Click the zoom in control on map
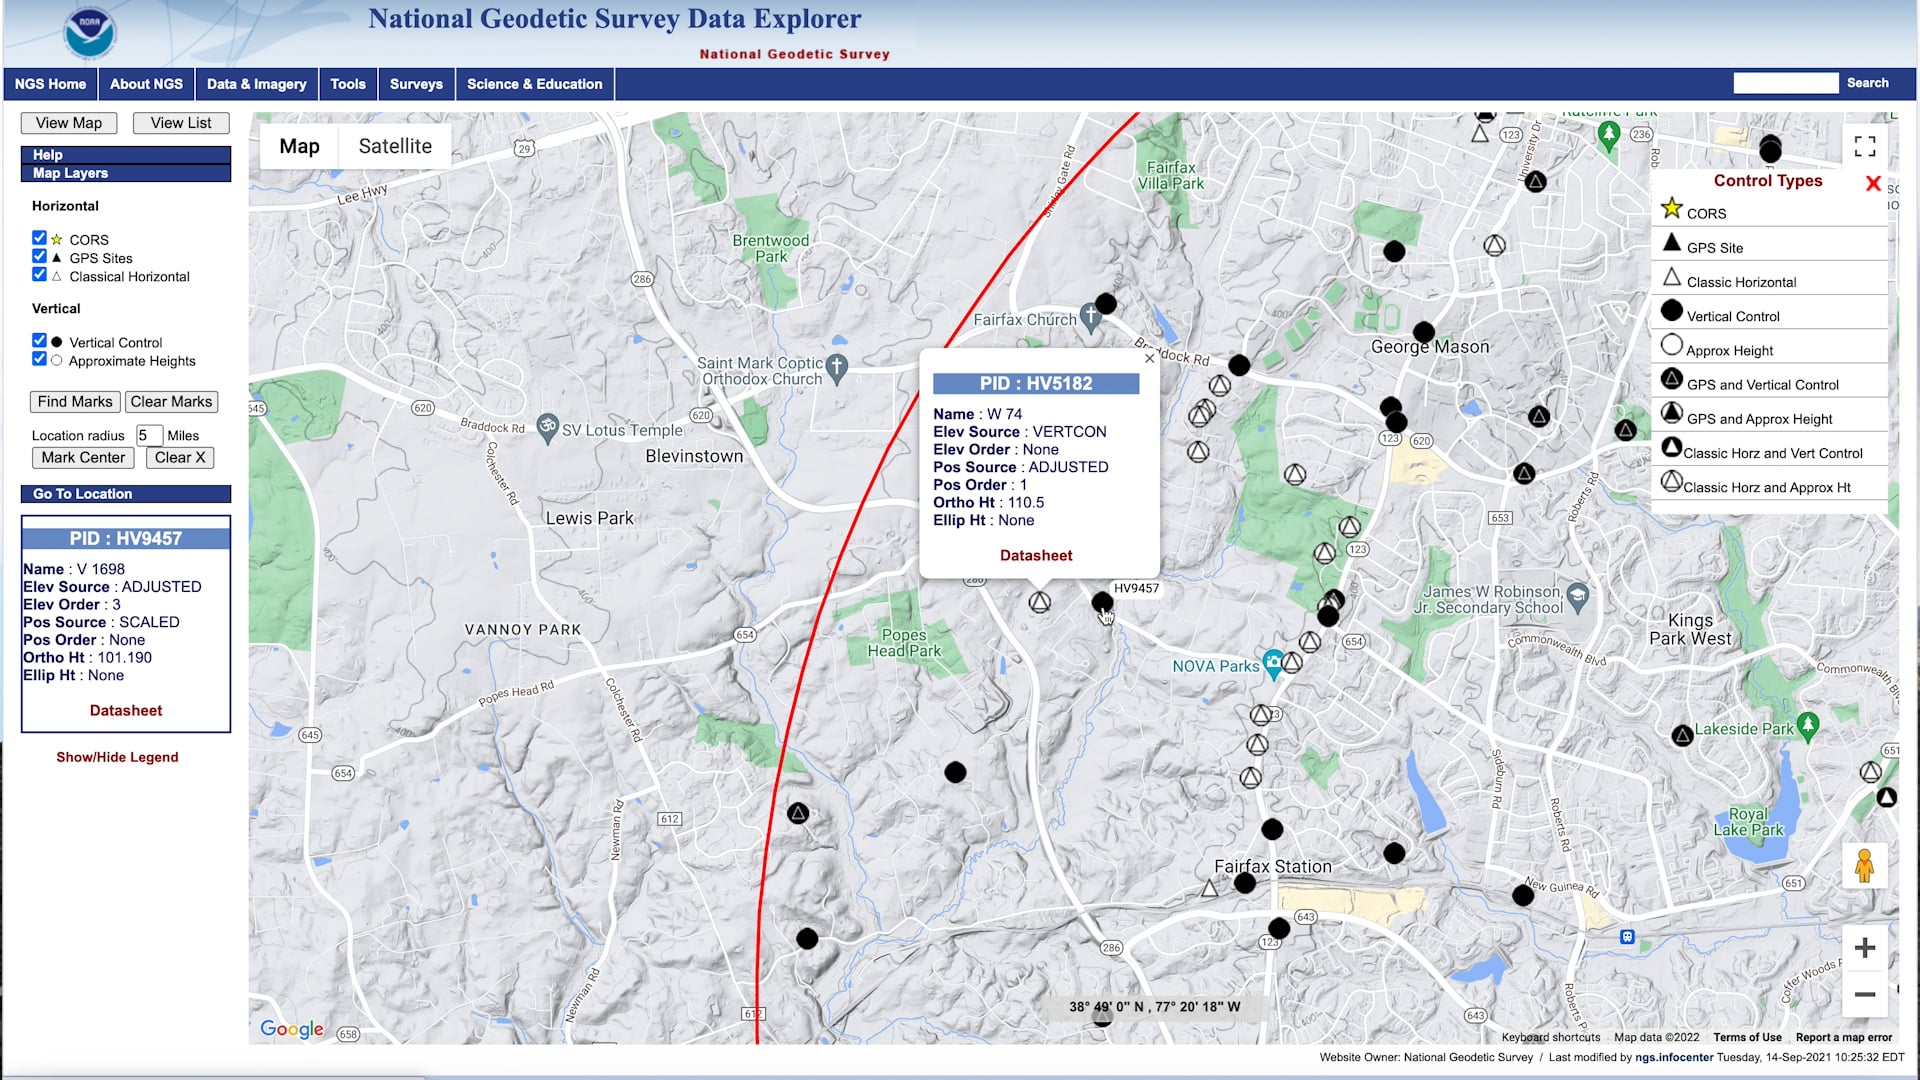 click(1865, 947)
